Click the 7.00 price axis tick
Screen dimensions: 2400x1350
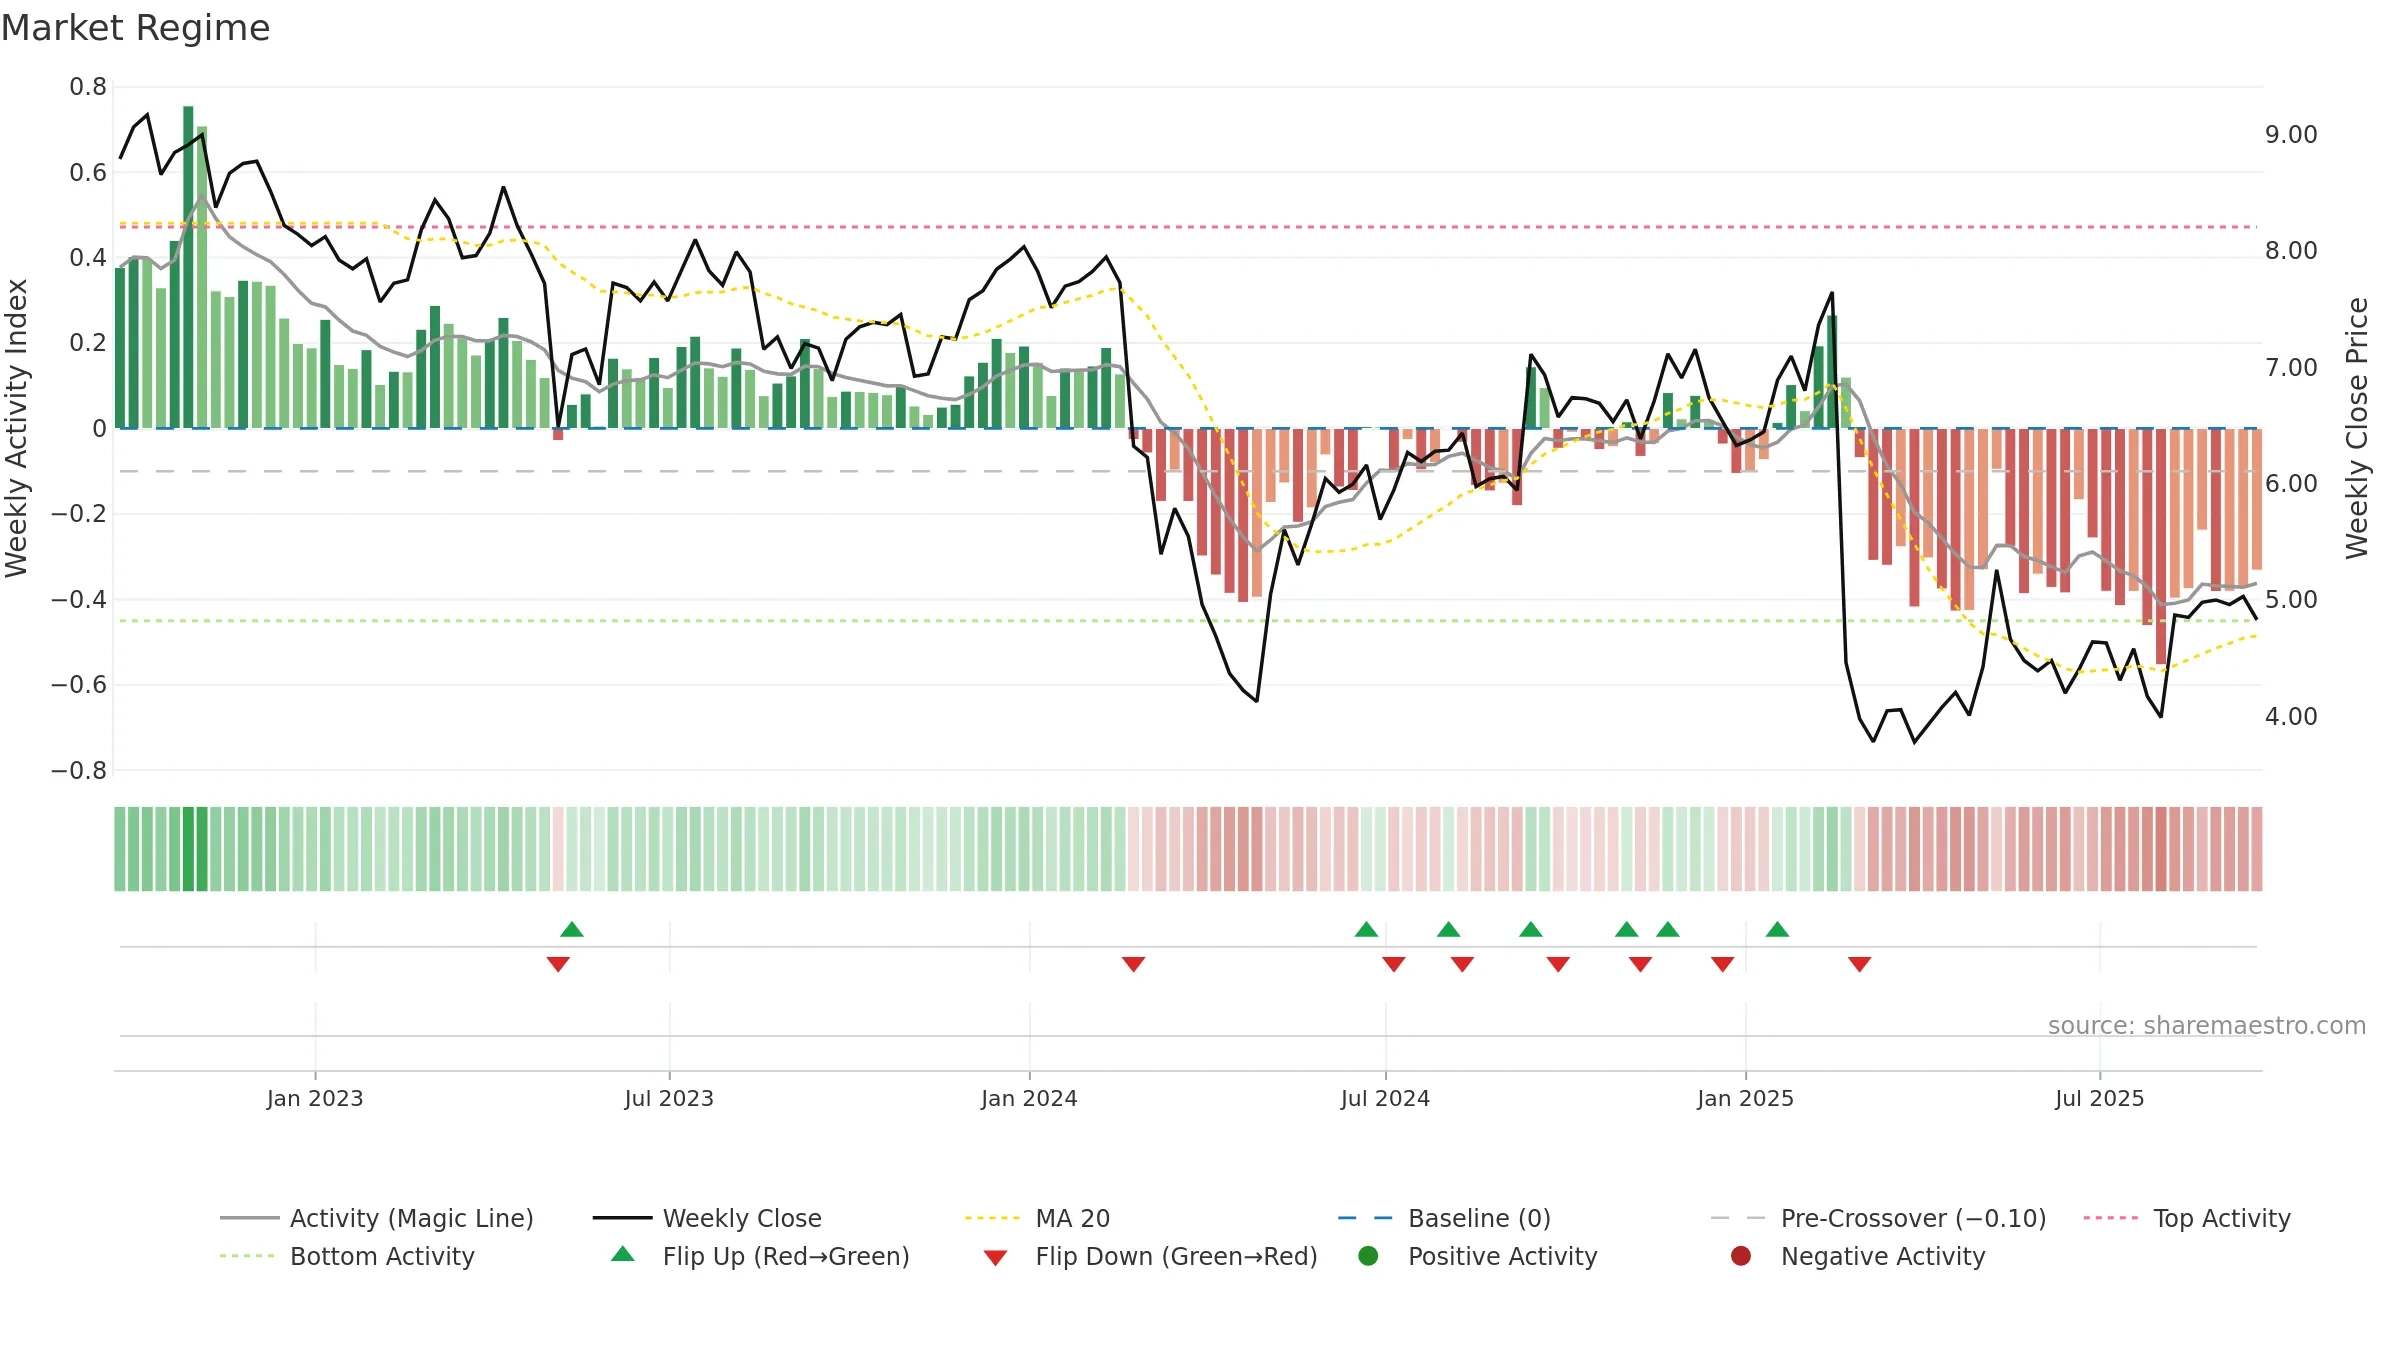[2291, 367]
